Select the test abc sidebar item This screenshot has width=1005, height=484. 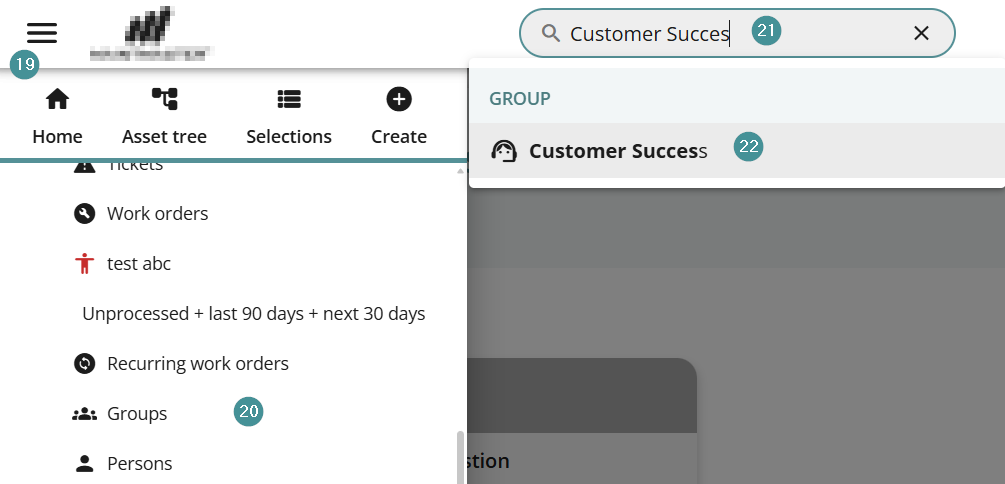coord(138,264)
